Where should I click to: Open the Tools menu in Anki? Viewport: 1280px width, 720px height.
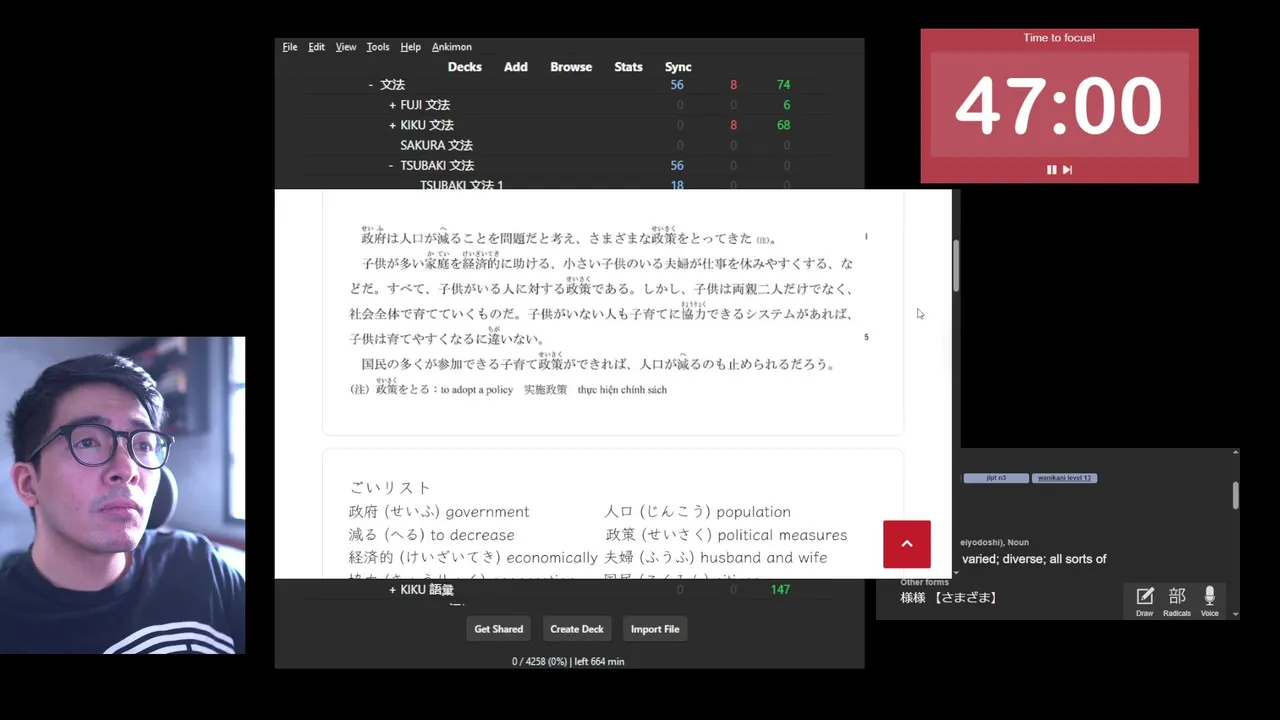378,47
